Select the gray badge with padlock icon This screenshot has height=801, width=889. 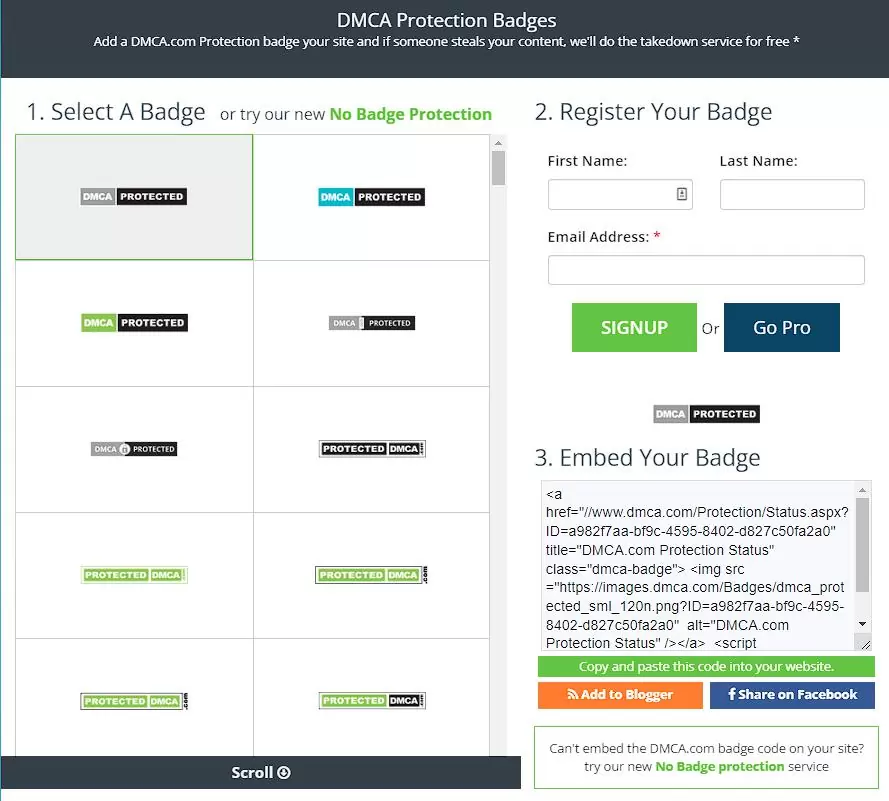coord(134,449)
